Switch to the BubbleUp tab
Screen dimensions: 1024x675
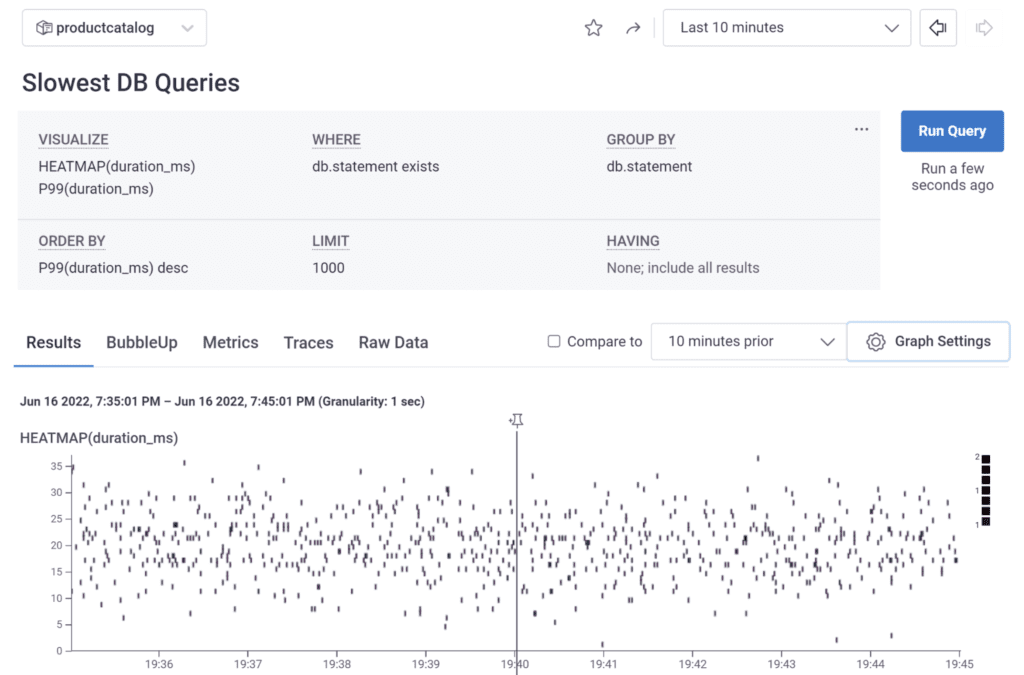tap(142, 342)
